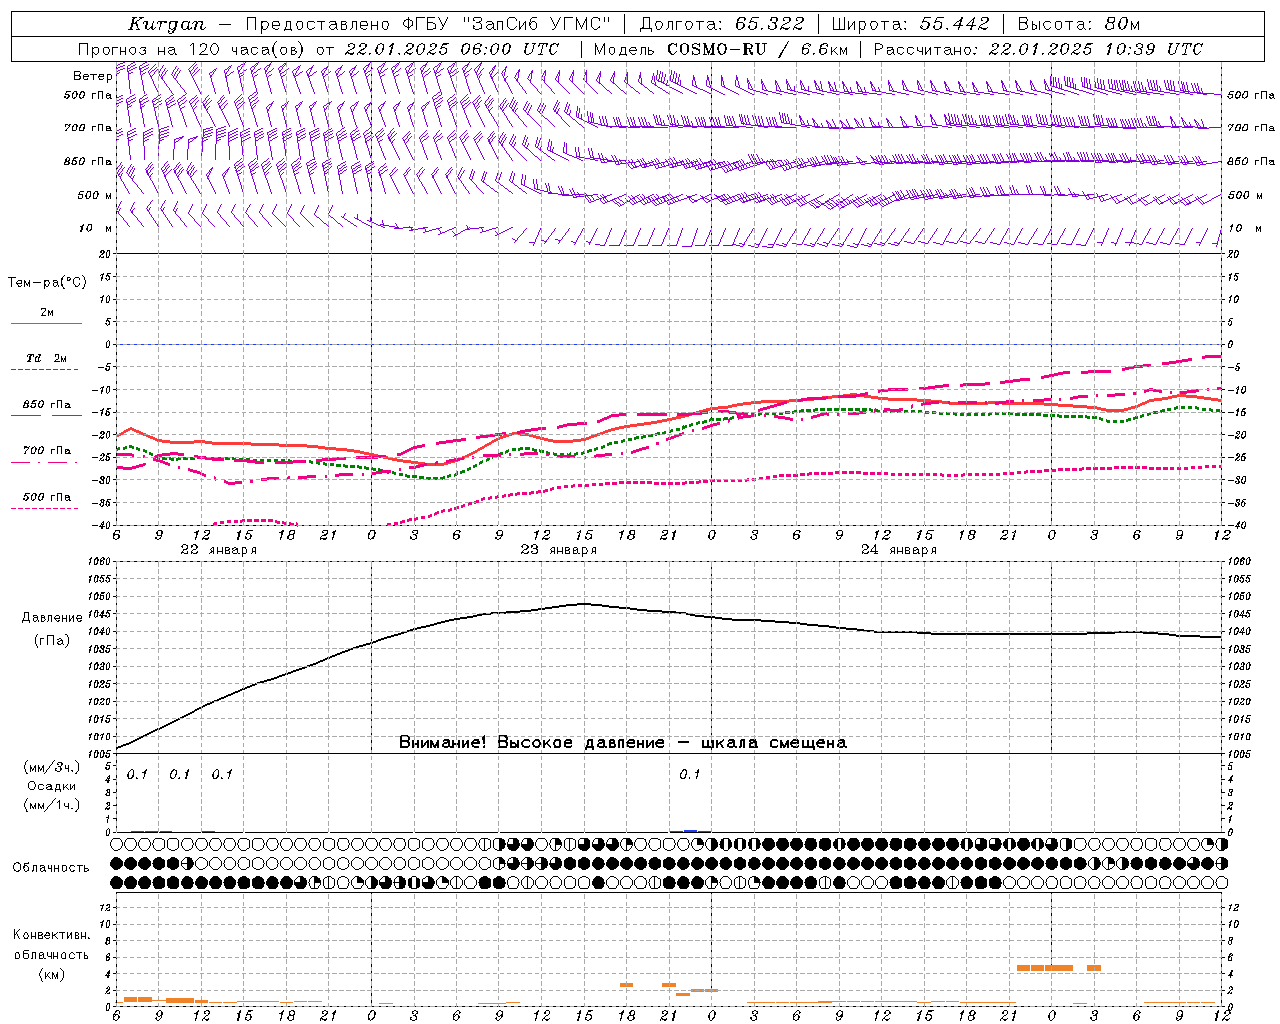Click the "Облачность" panel label
Image resolution: width=1280 pixels, height=1024 pixels.
tap(51, 867)
